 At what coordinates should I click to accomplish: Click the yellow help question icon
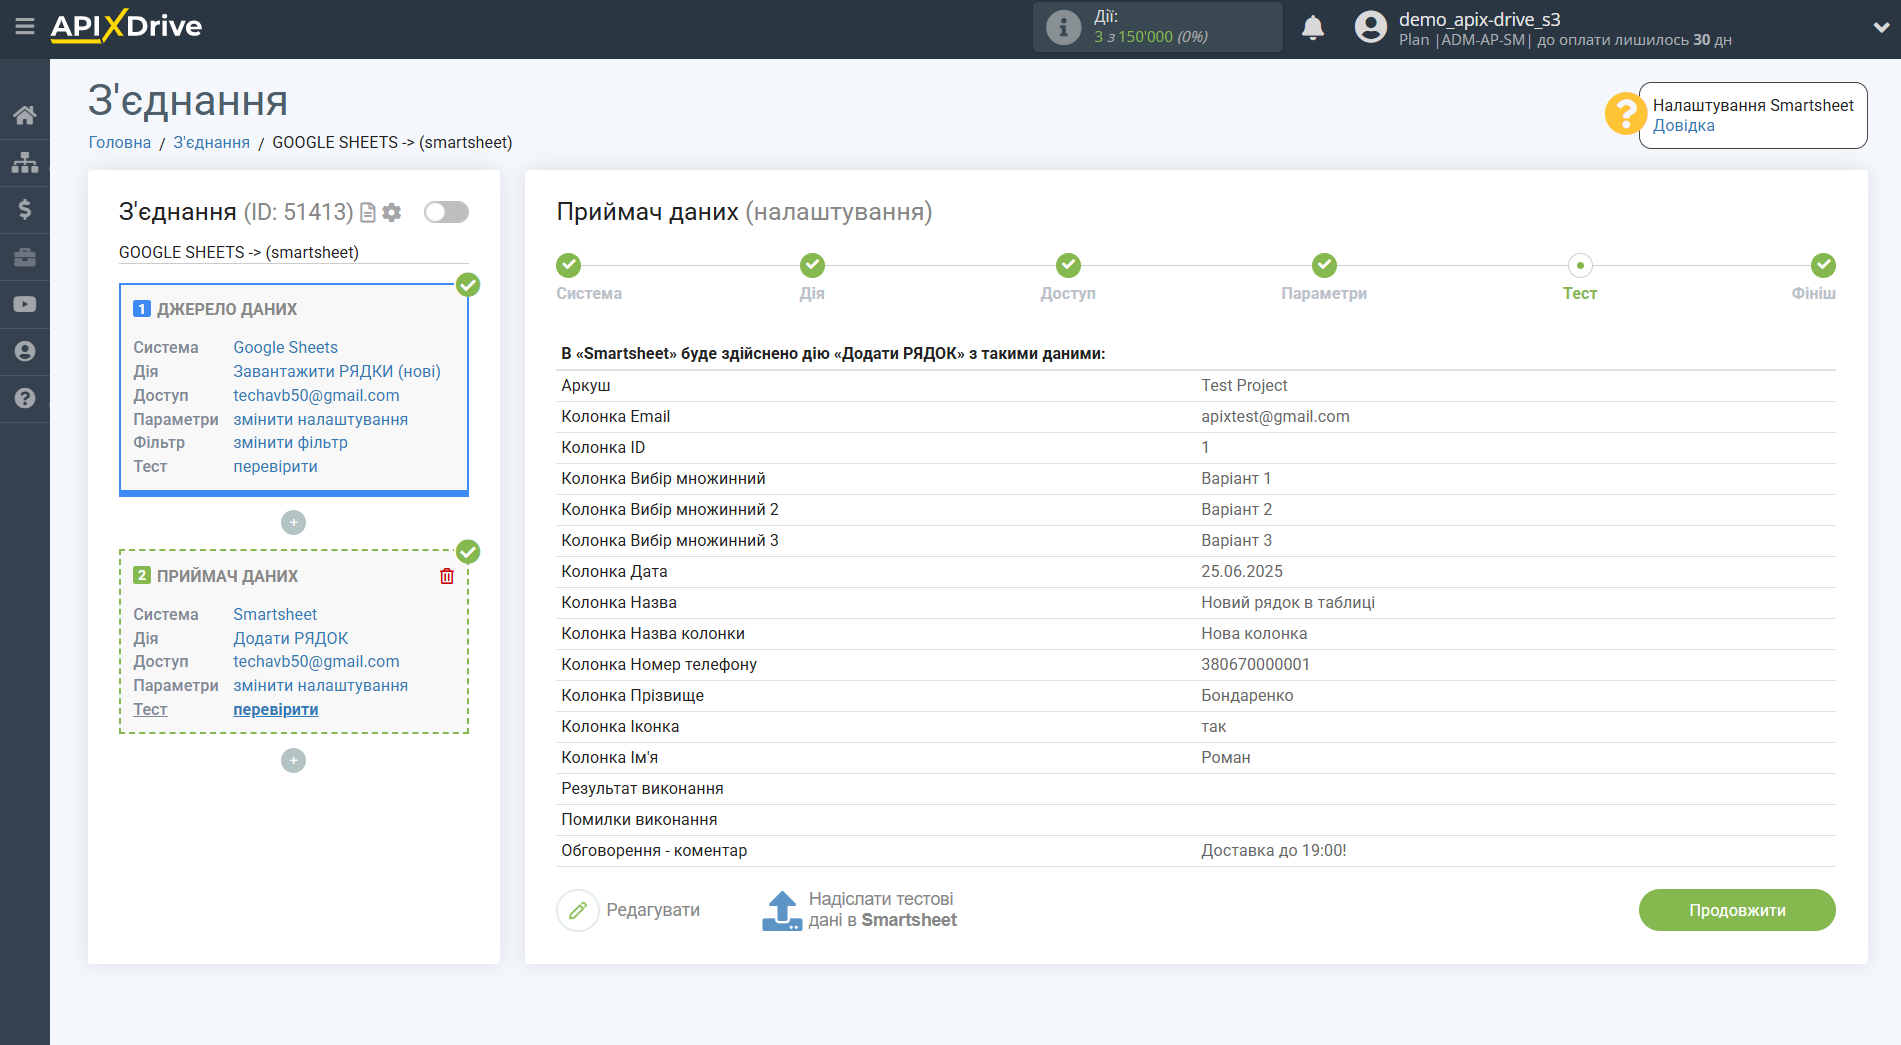pos(1625,114)
